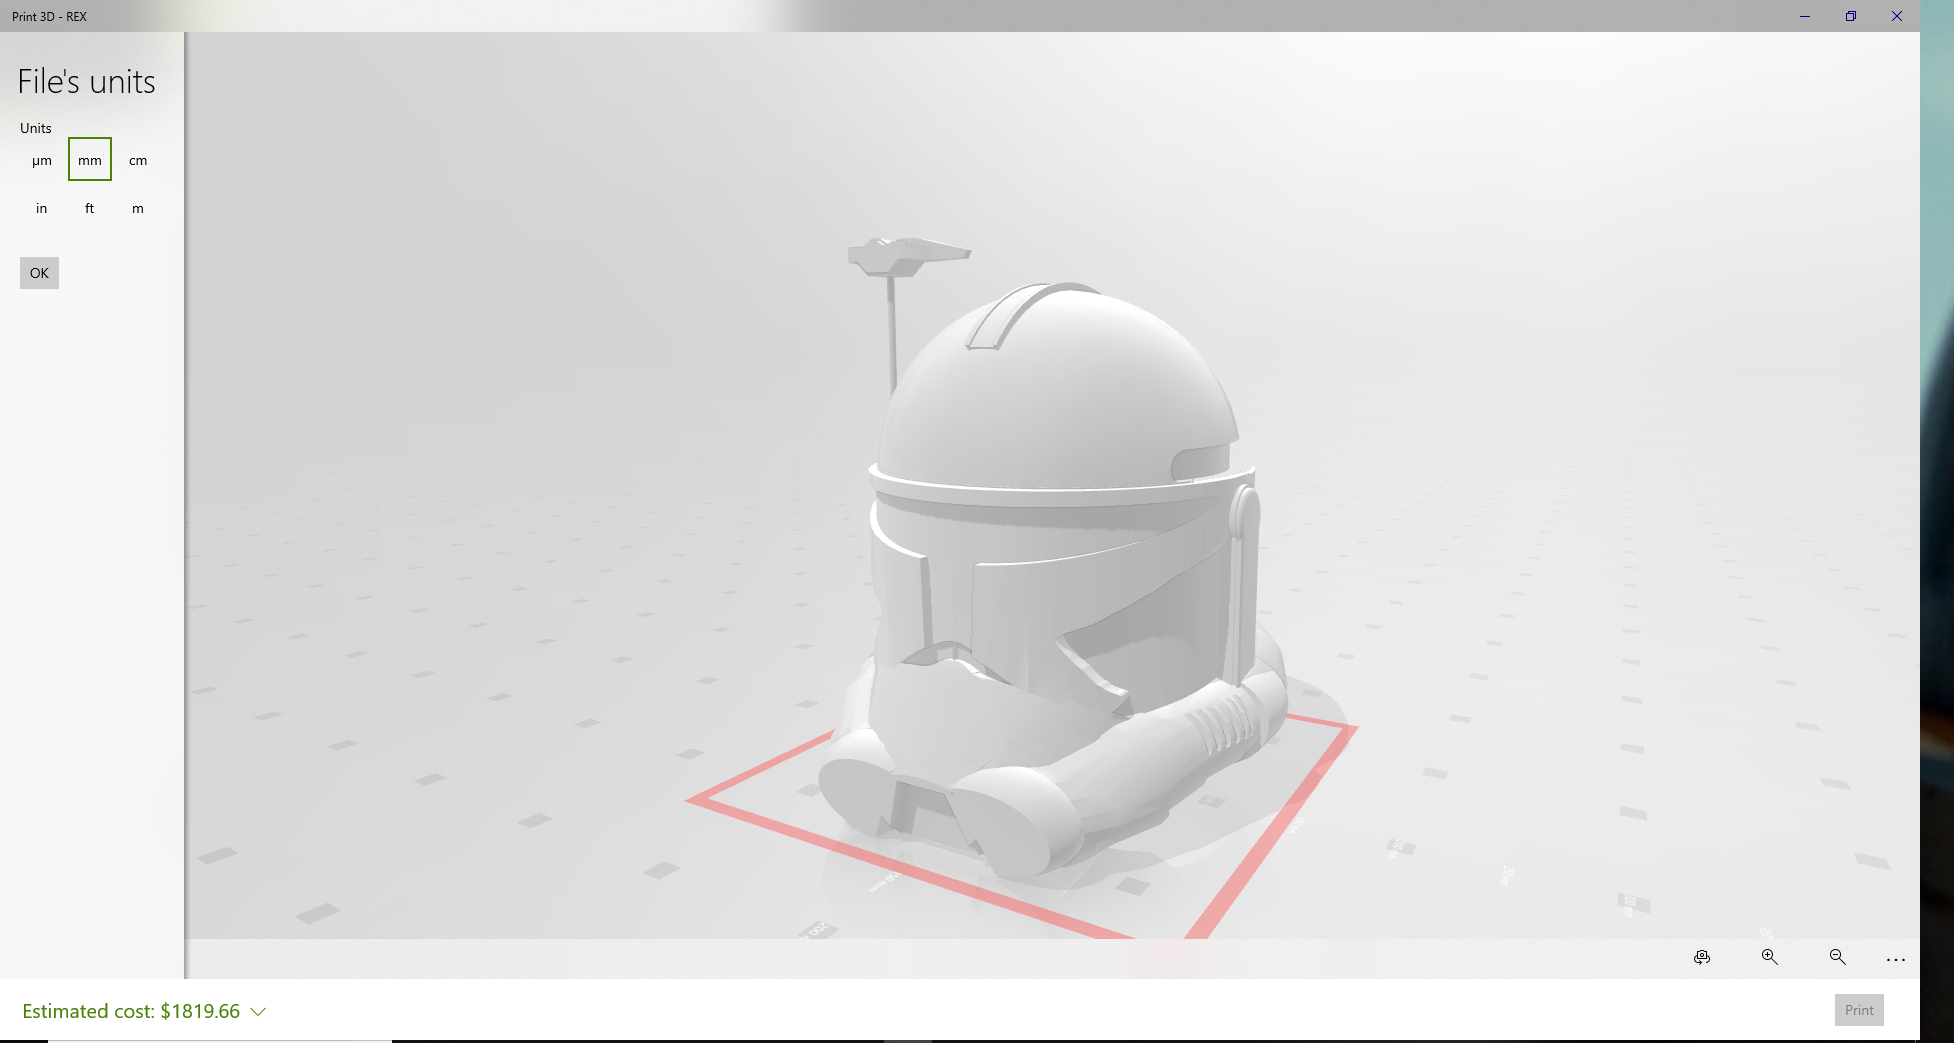
Task: Confirm units with the OK button
Action: click(x=39, y=273)
